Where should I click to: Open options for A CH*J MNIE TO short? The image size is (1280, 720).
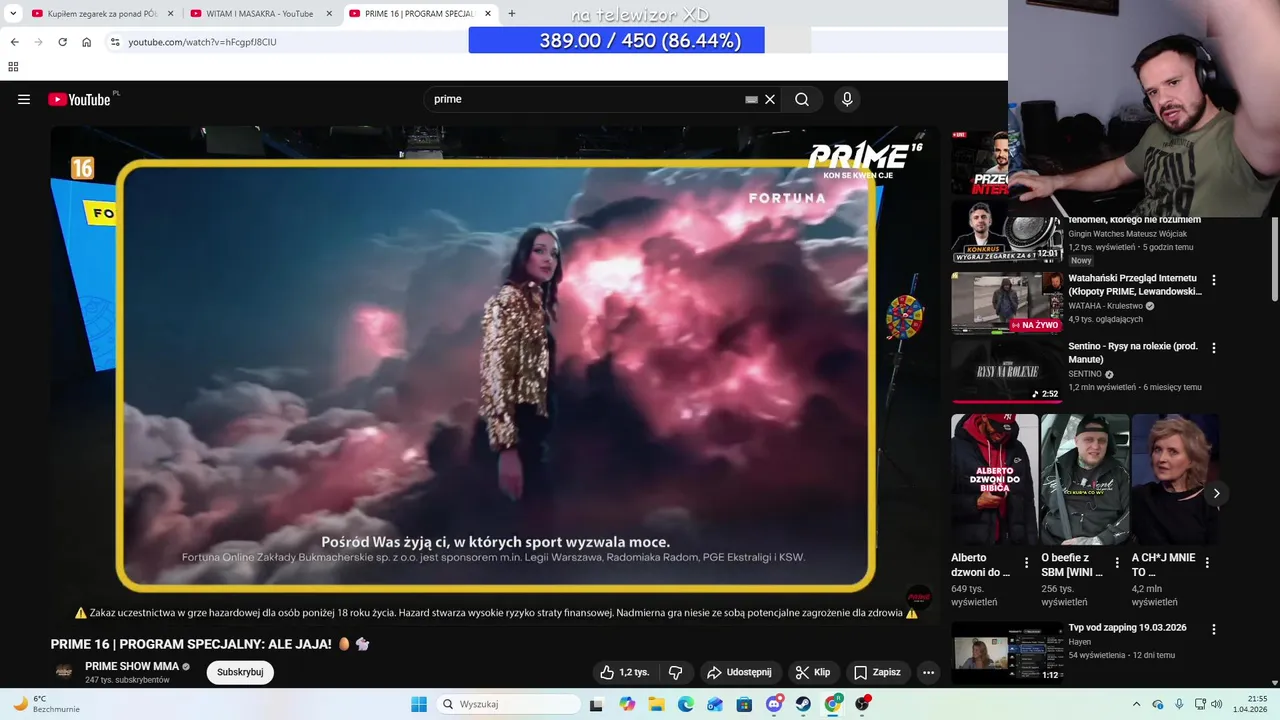tap(1207, 563)
